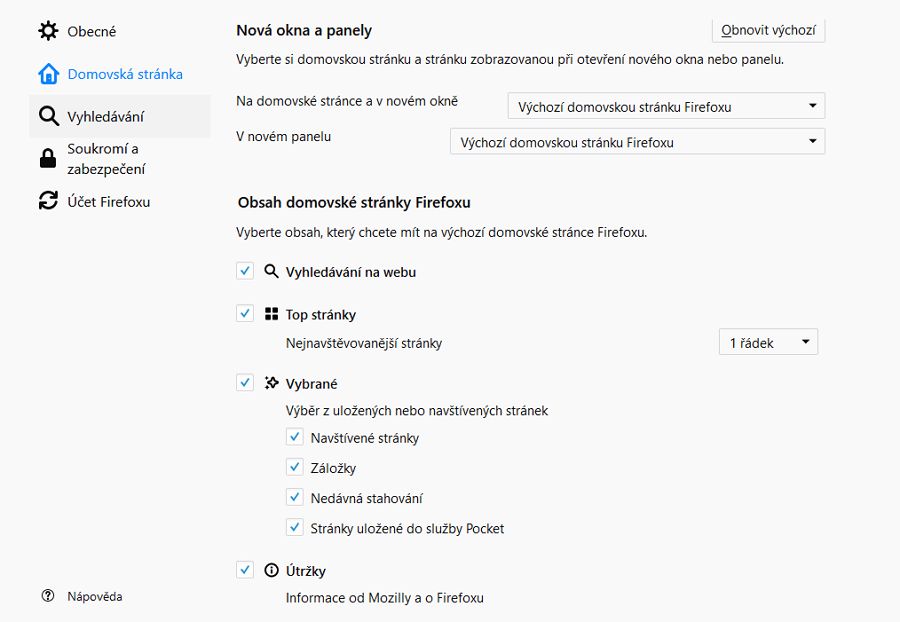
Task: Uncheck the Vyhledávání na webu checkbox
Action: pyautogui.click(x=245, y=271)
